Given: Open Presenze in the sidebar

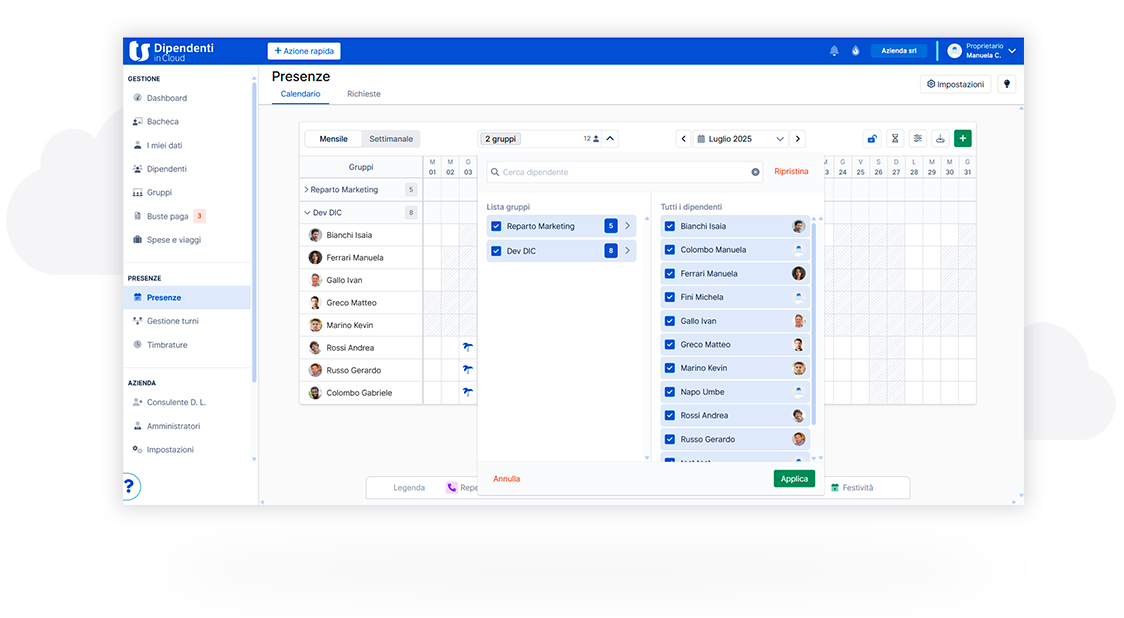Looking at the screenshot, I should tap(187, 298).
